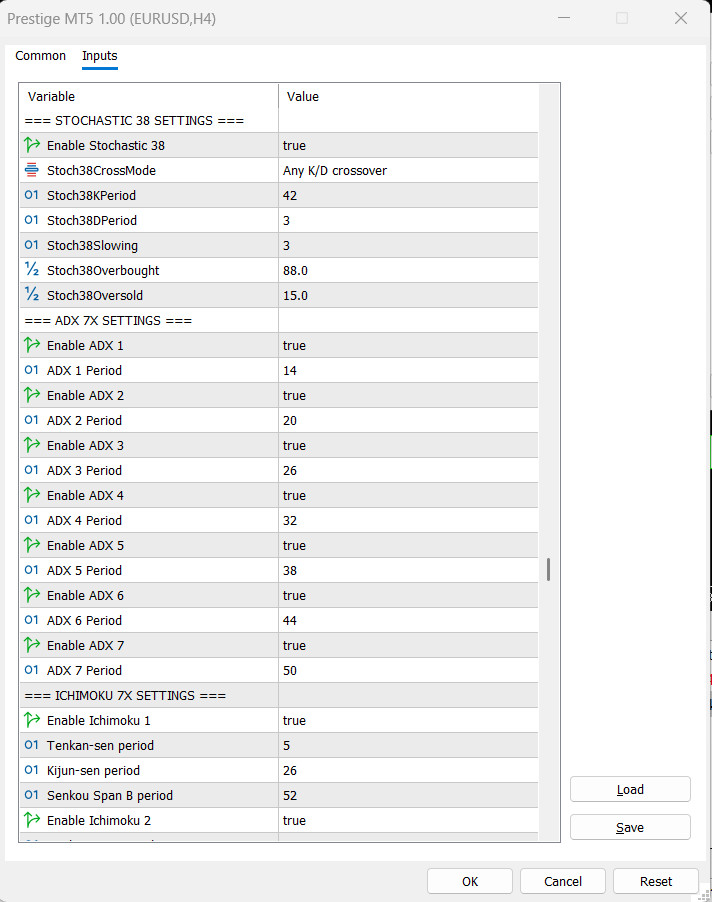The width and height of the screenshot is (712, 902).
Task: Save inputs with the Save button
Action: click(630, 827)
